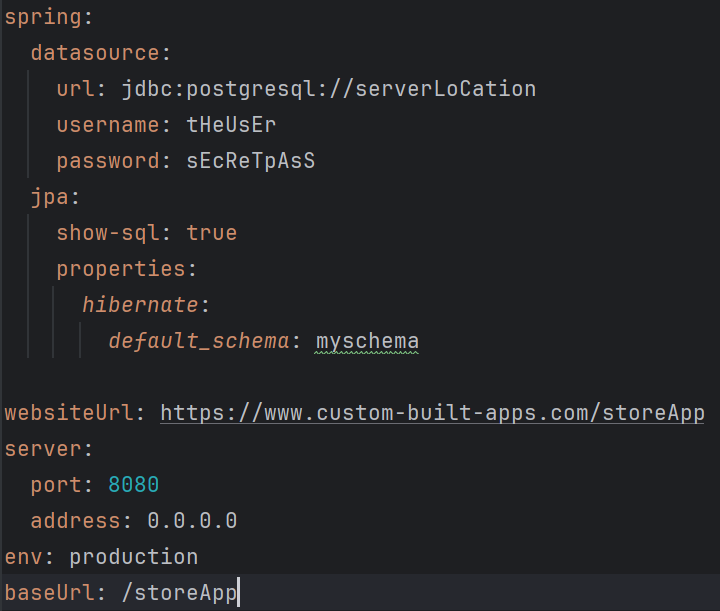Click the password value sEcReTpAsS
Viewport: 720px width, 611px height.
[250, 161]
